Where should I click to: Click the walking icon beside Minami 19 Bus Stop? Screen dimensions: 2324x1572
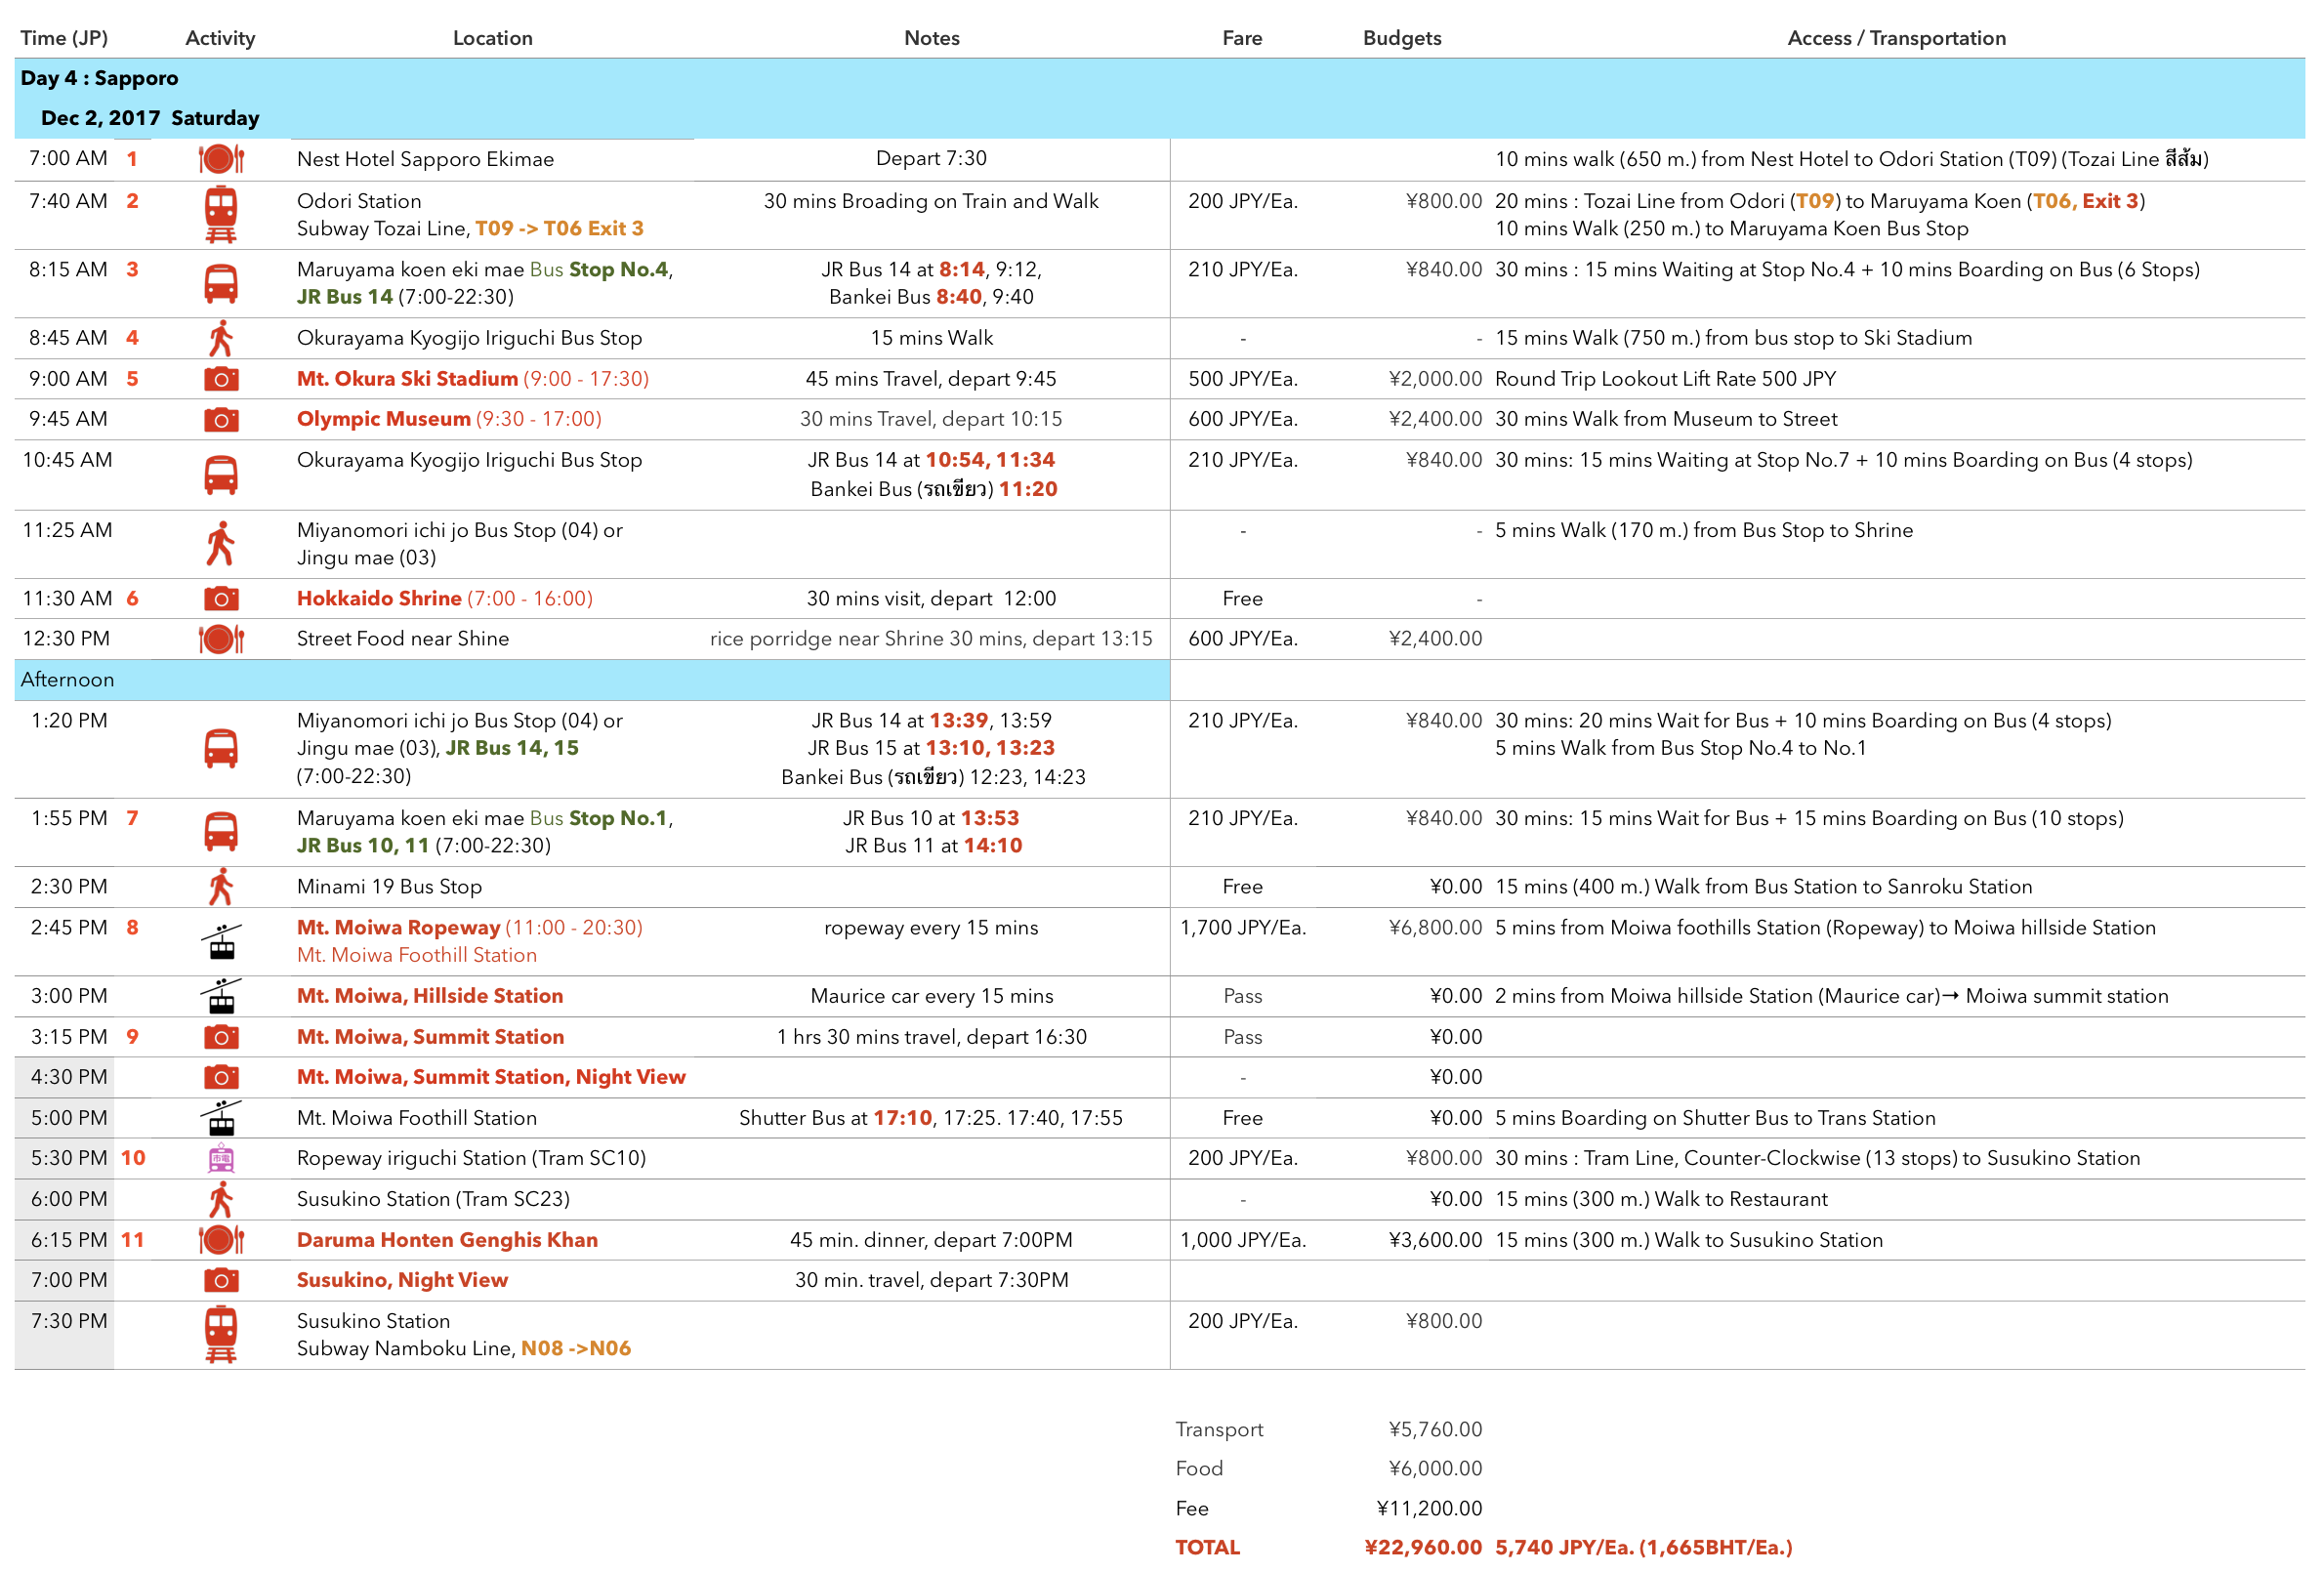pos(221,887)
